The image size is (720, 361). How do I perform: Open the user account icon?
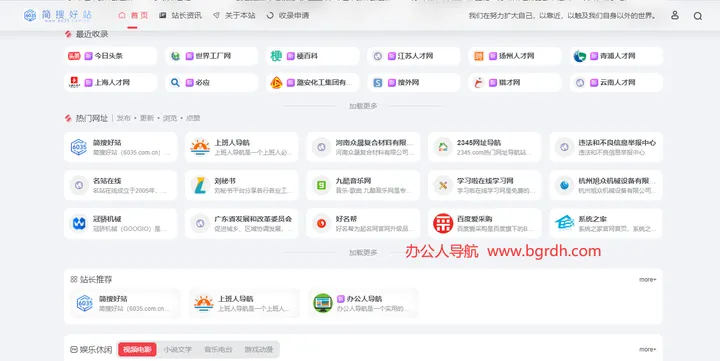675,16
